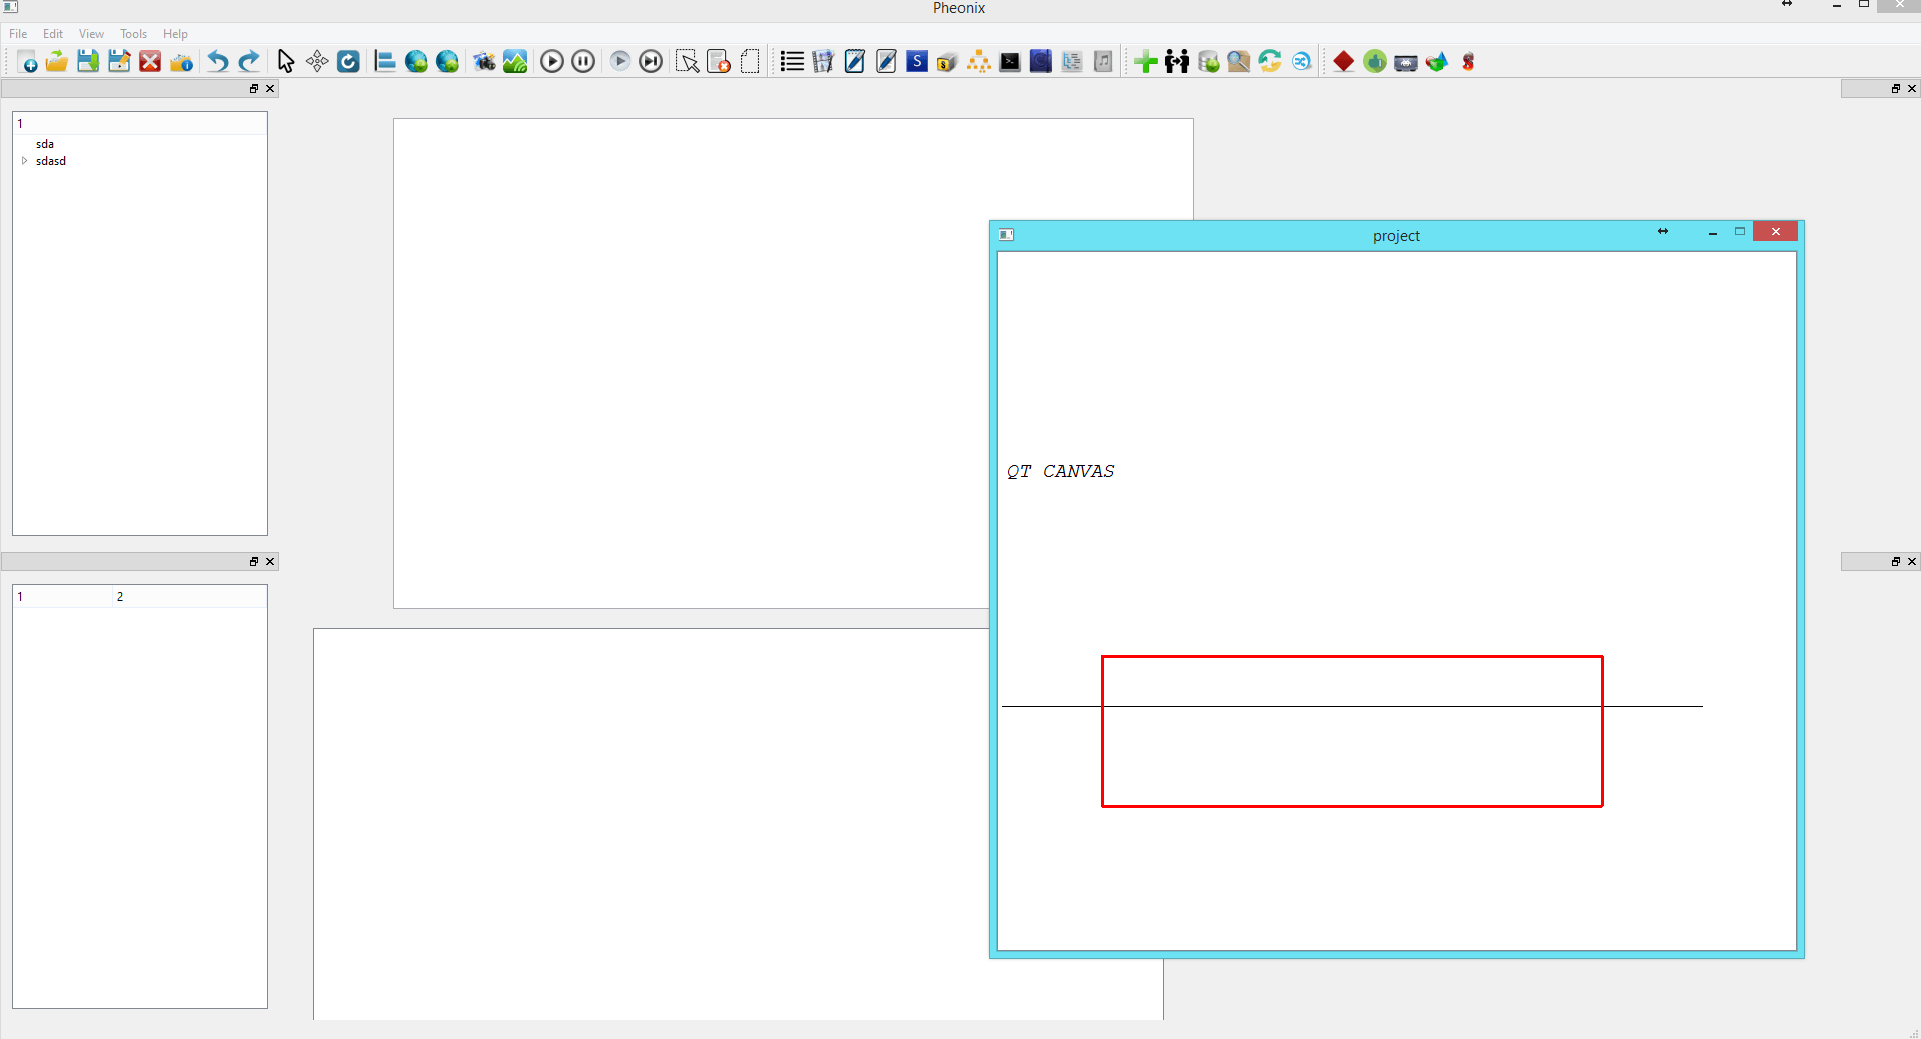
Task: Redo the last action
Action: [x=248, y=62]
